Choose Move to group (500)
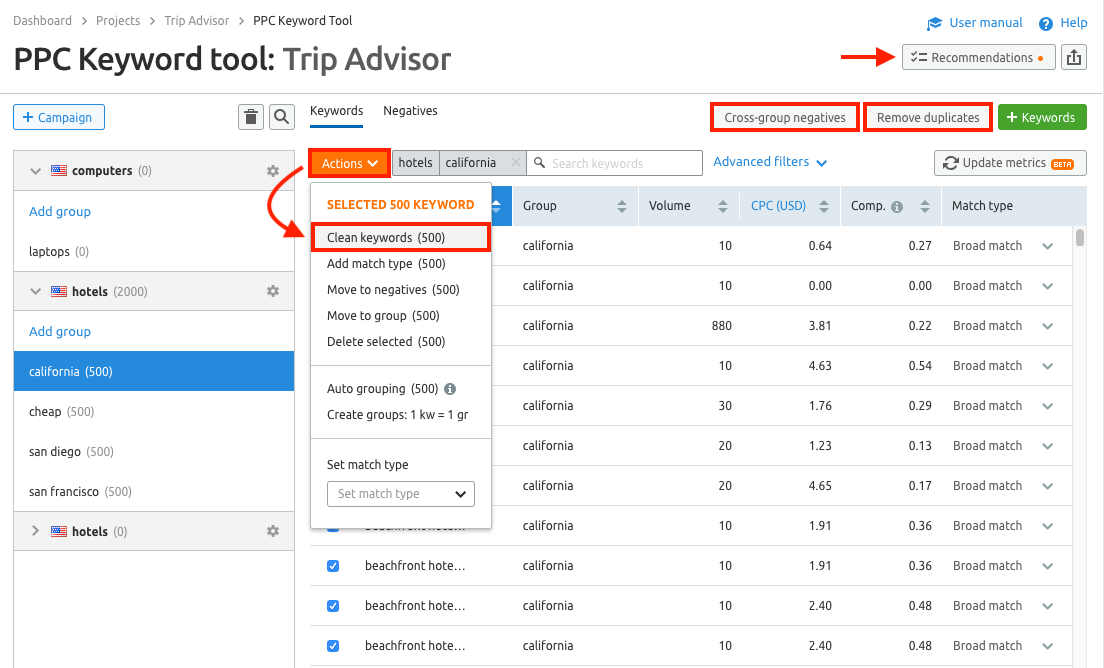This screenshot has height=668, width=1104. click(383, 316)
